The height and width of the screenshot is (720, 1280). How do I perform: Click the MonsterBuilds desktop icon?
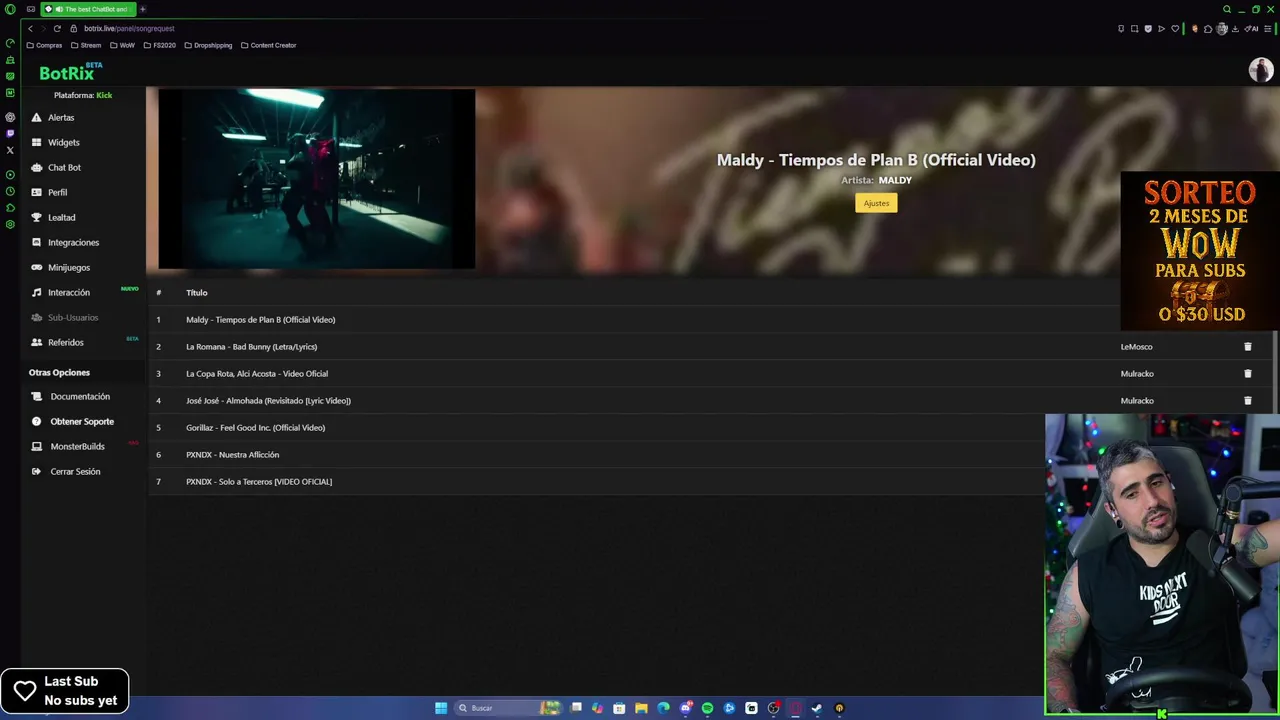pos(37,447)
